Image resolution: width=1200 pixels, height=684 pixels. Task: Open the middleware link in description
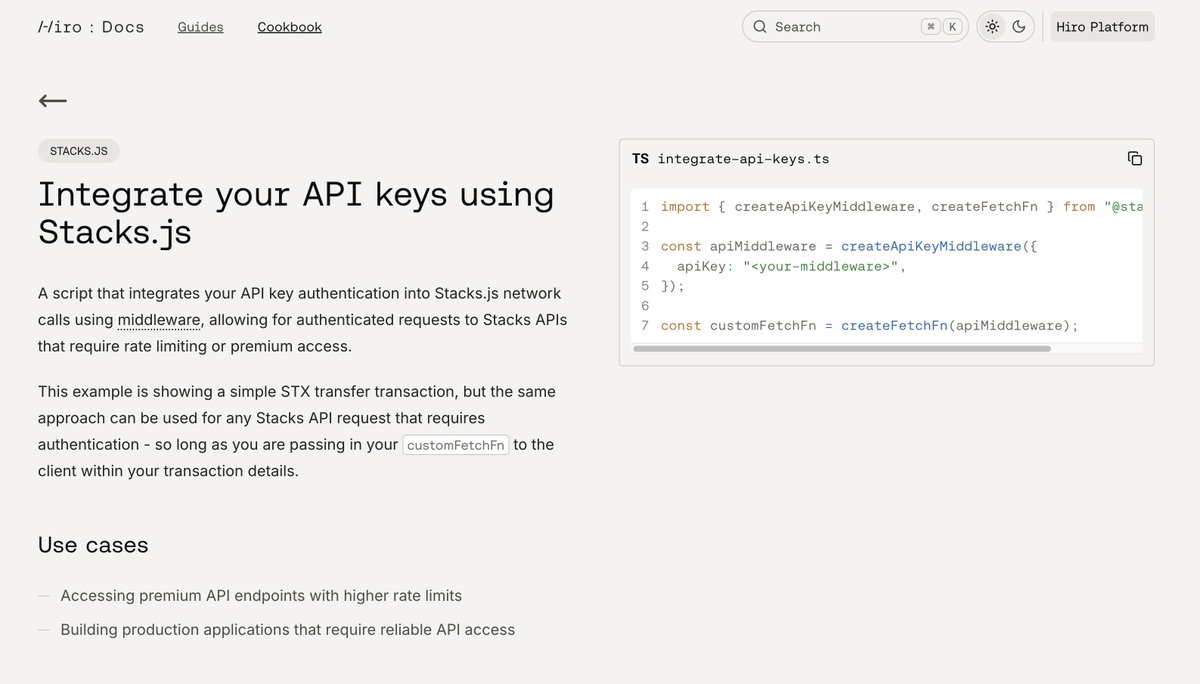tap(159, 320)
